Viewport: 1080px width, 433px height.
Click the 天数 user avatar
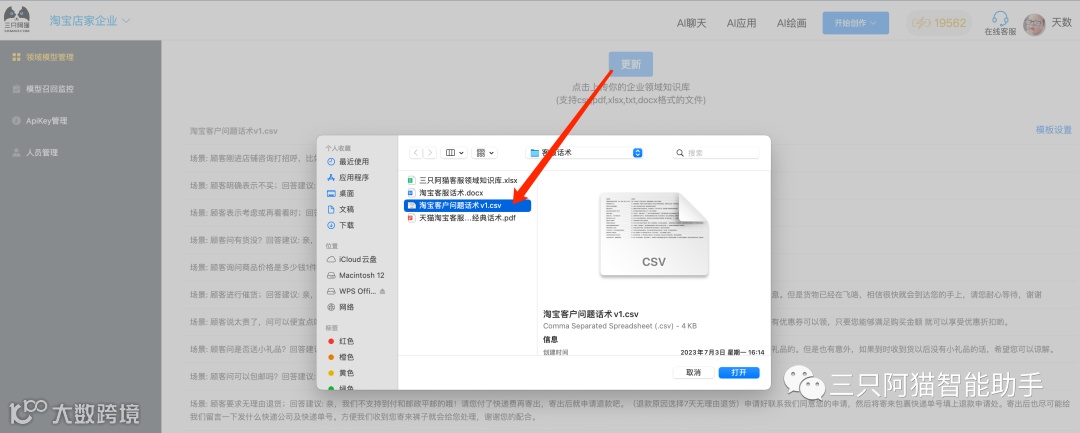[x=1035, y=25]
